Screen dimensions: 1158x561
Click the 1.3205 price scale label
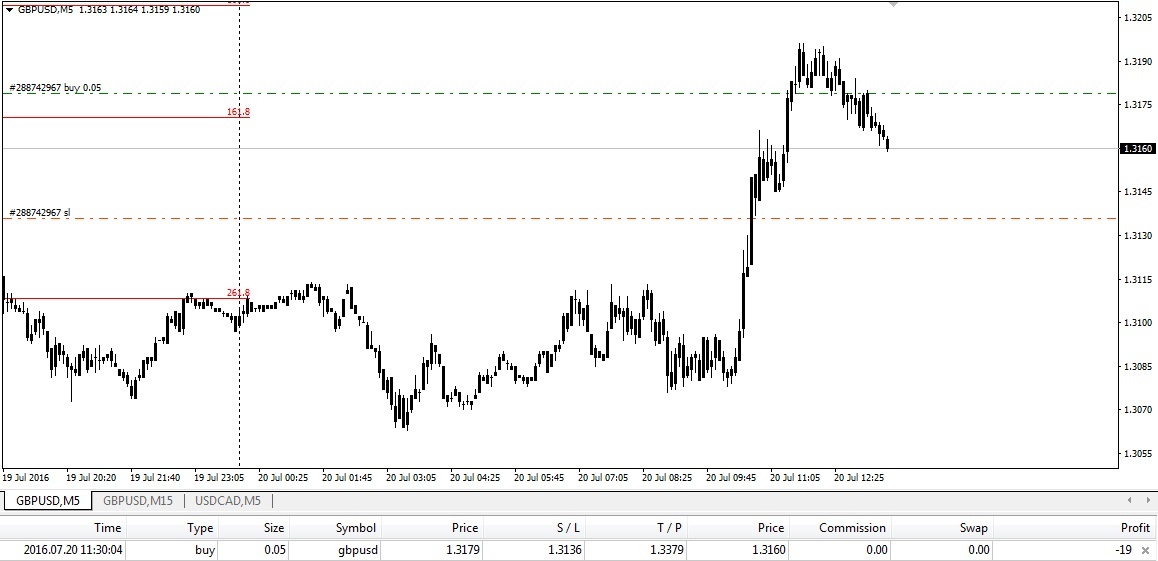(x=1137, y=18)
